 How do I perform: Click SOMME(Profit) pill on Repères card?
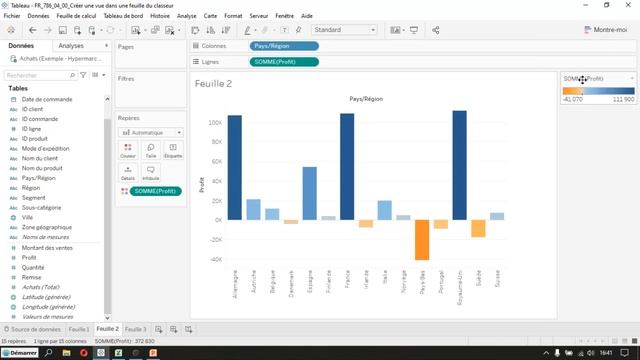pyautogui.click(x=156, y=191)
